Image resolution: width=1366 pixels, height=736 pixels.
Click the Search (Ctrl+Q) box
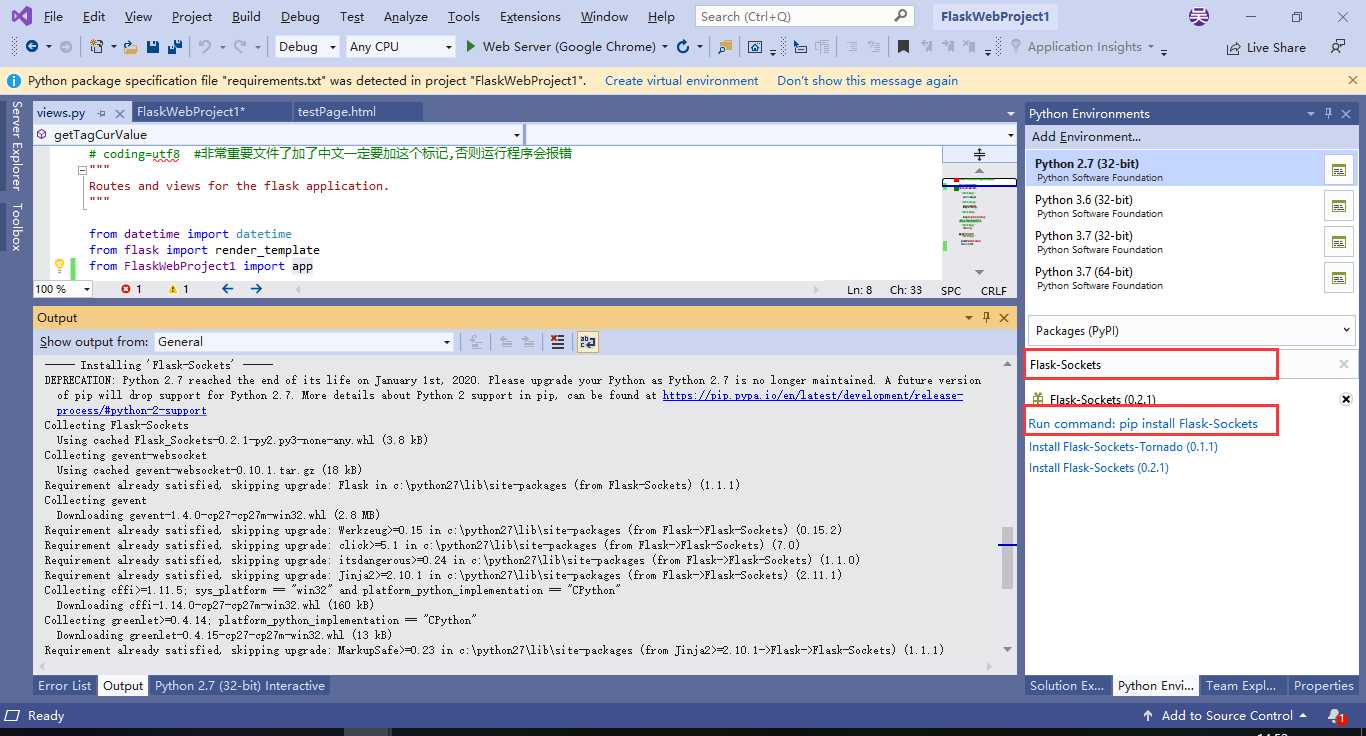tap(805, 16)
